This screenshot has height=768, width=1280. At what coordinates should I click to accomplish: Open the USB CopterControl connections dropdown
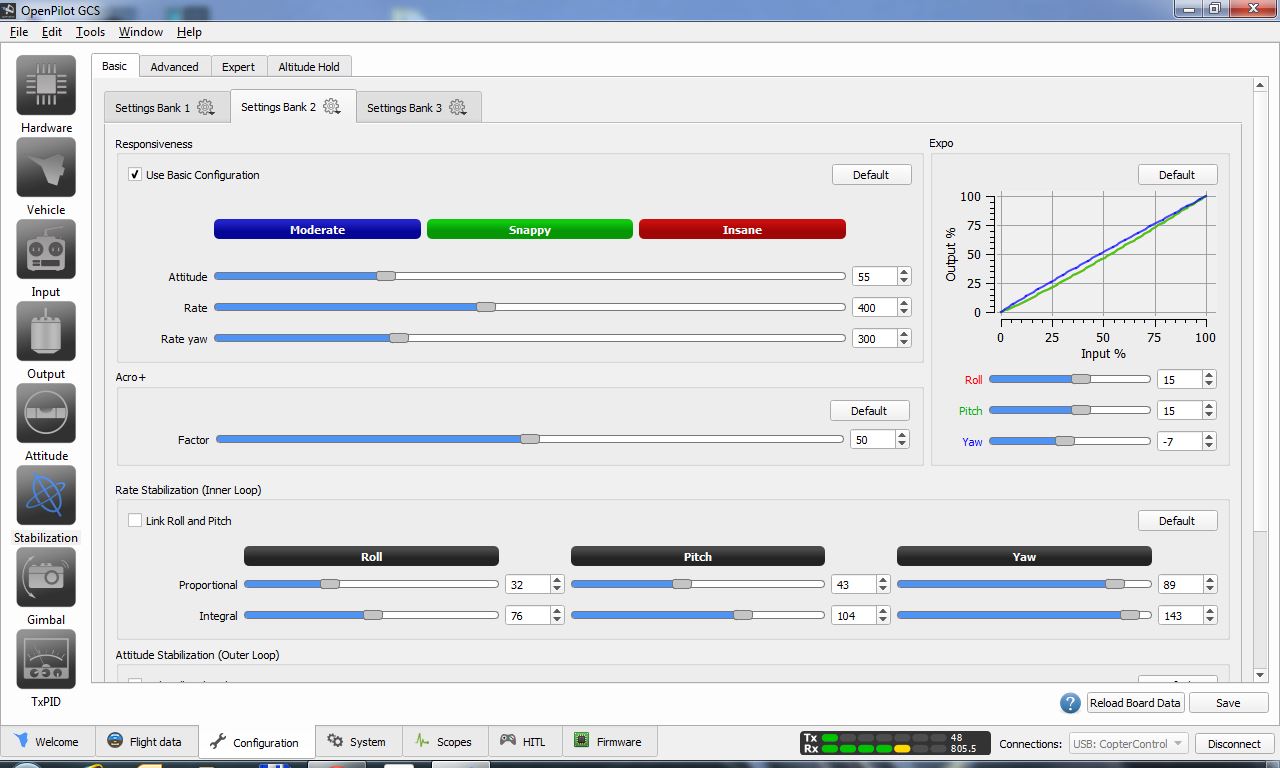(1129, 744)
